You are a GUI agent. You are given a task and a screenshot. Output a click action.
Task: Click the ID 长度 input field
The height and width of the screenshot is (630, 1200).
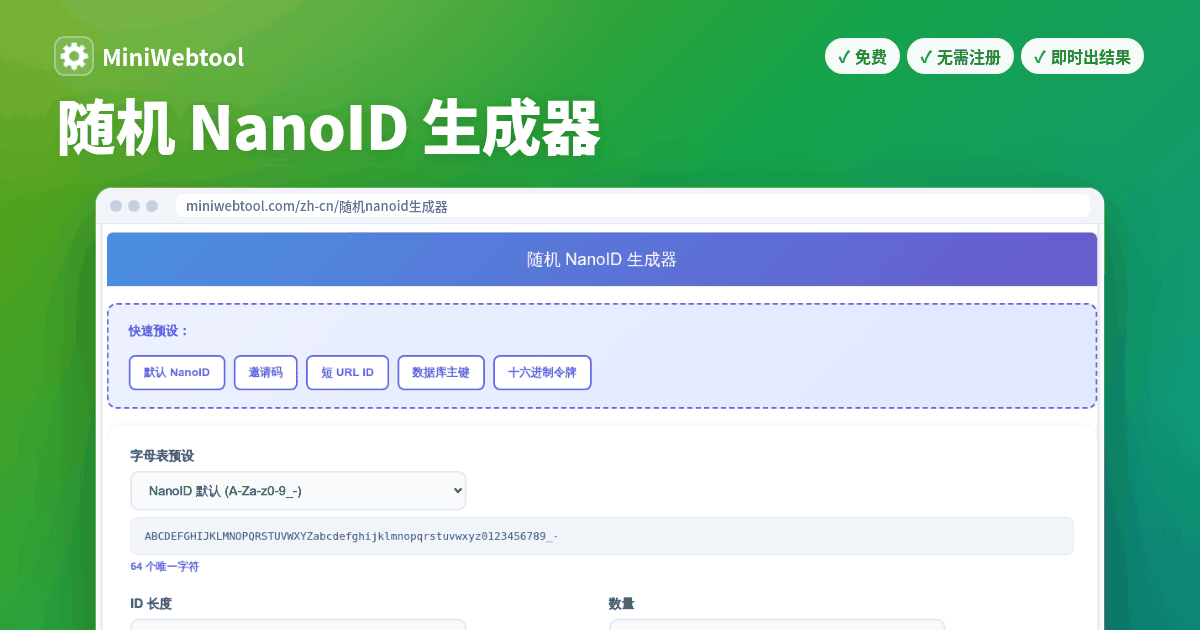(x=298, y=625)
